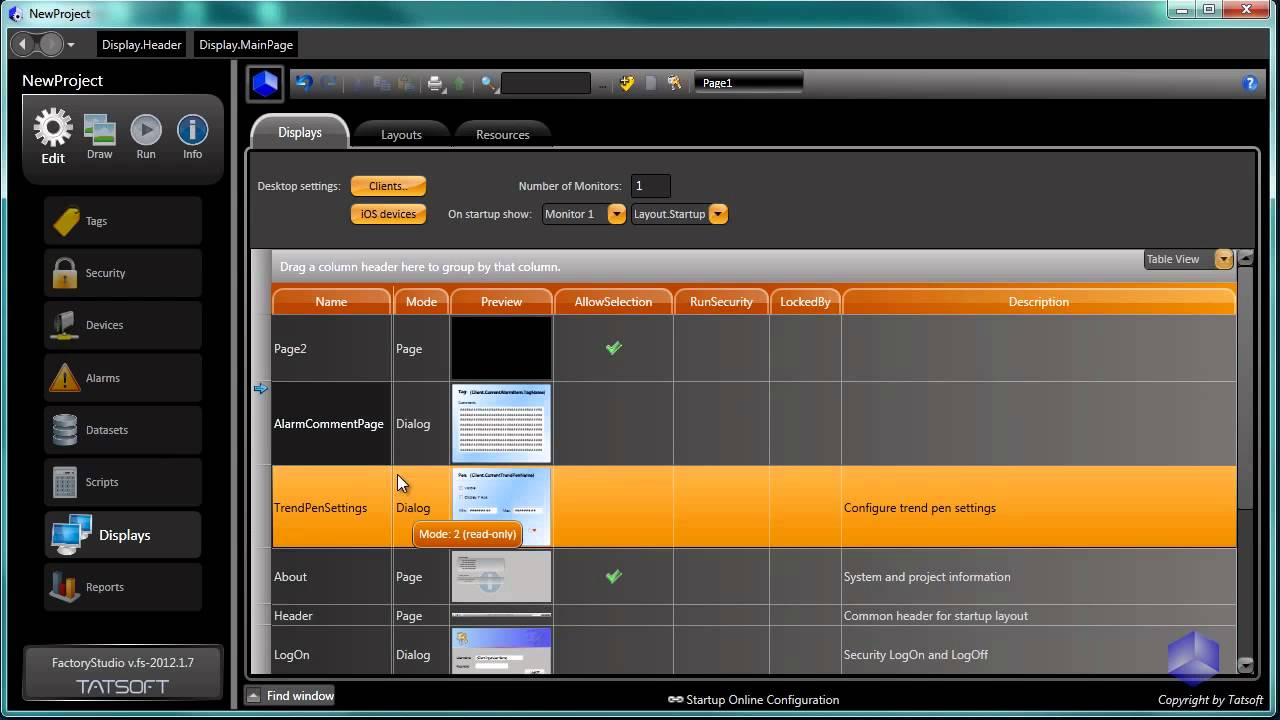The height and width of the screenshot is (720, 1280).
Task: Switch to the Resources tab
Action: click(503, 134)
